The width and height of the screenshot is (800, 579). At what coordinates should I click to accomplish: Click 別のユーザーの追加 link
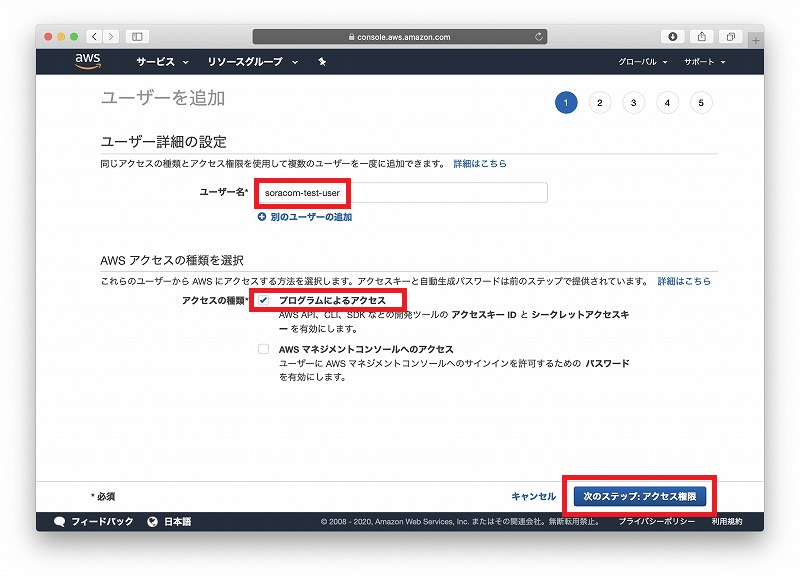pos(311,217)
